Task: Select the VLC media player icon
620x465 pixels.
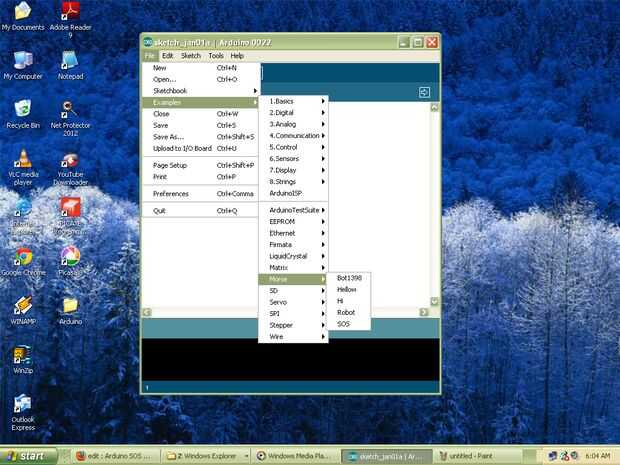Action: pos(23,168)
